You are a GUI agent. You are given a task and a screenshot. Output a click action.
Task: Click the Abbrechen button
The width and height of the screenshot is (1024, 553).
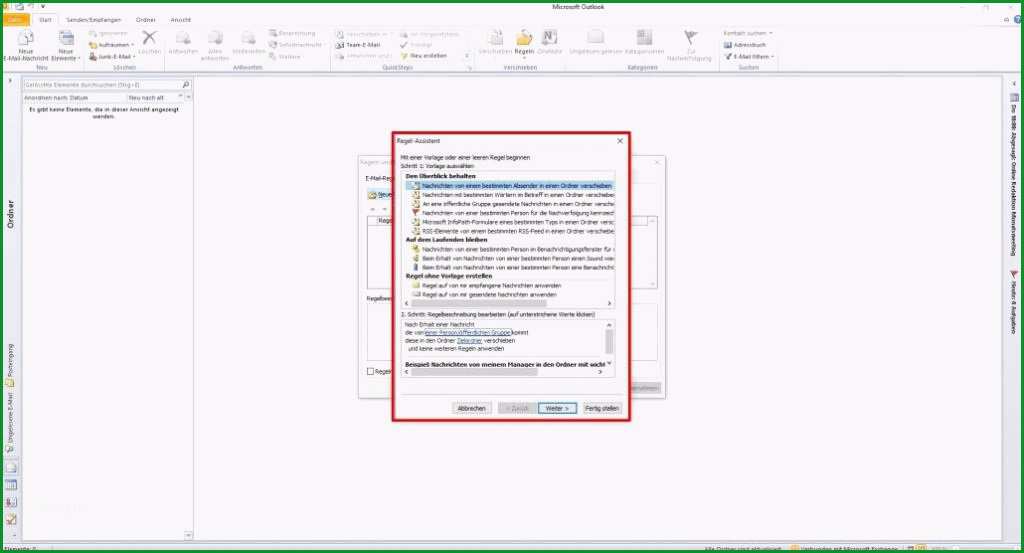(472, 408)
